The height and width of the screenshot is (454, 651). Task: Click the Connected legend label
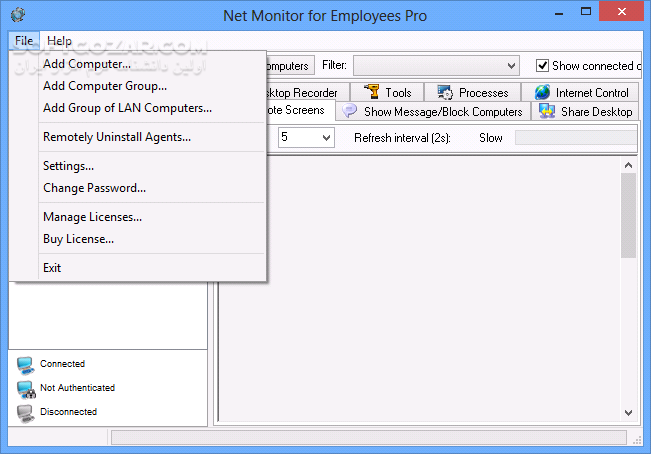[62, 364]
